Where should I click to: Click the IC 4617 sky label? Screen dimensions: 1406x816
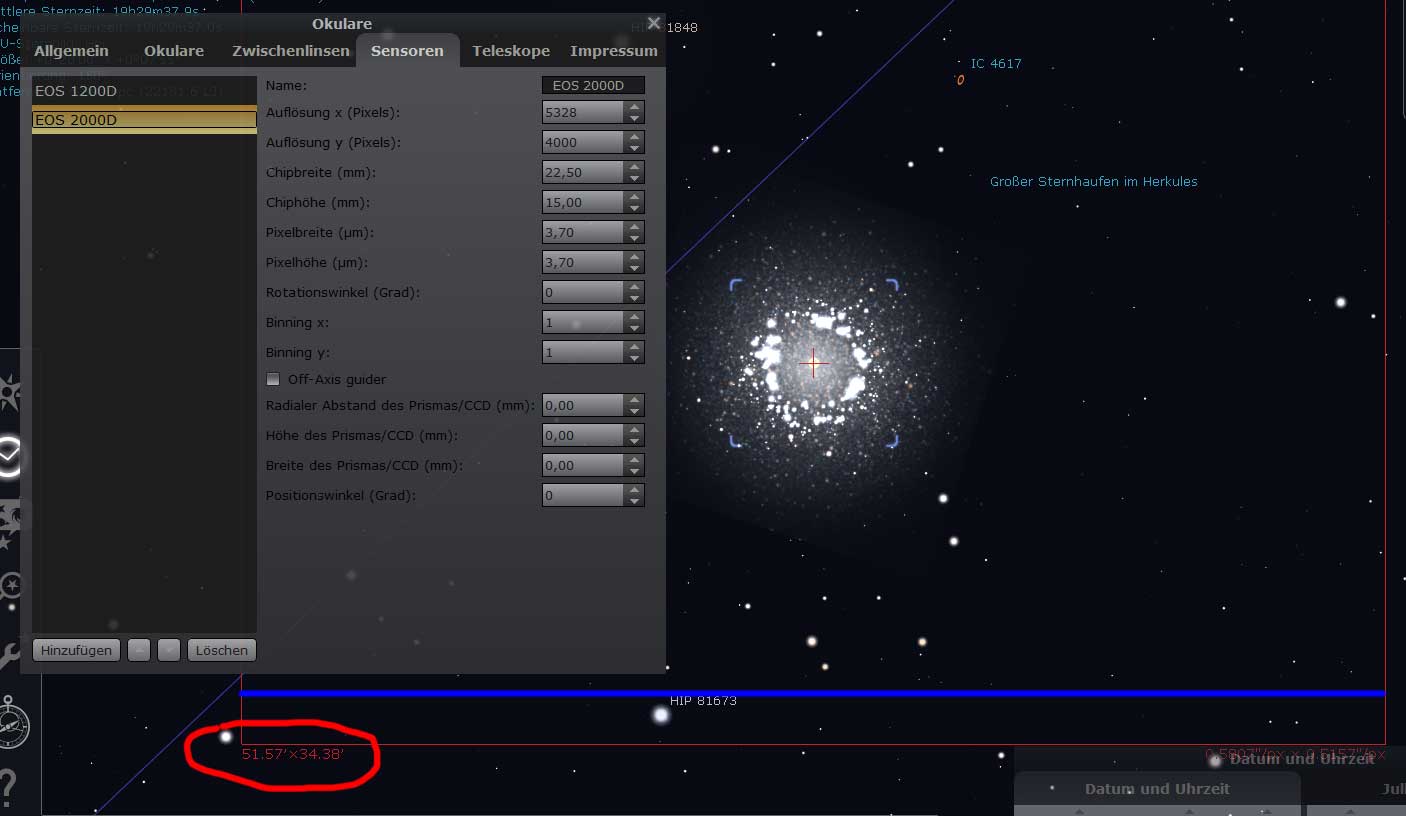pyautogui.click(x=996, y=64)
